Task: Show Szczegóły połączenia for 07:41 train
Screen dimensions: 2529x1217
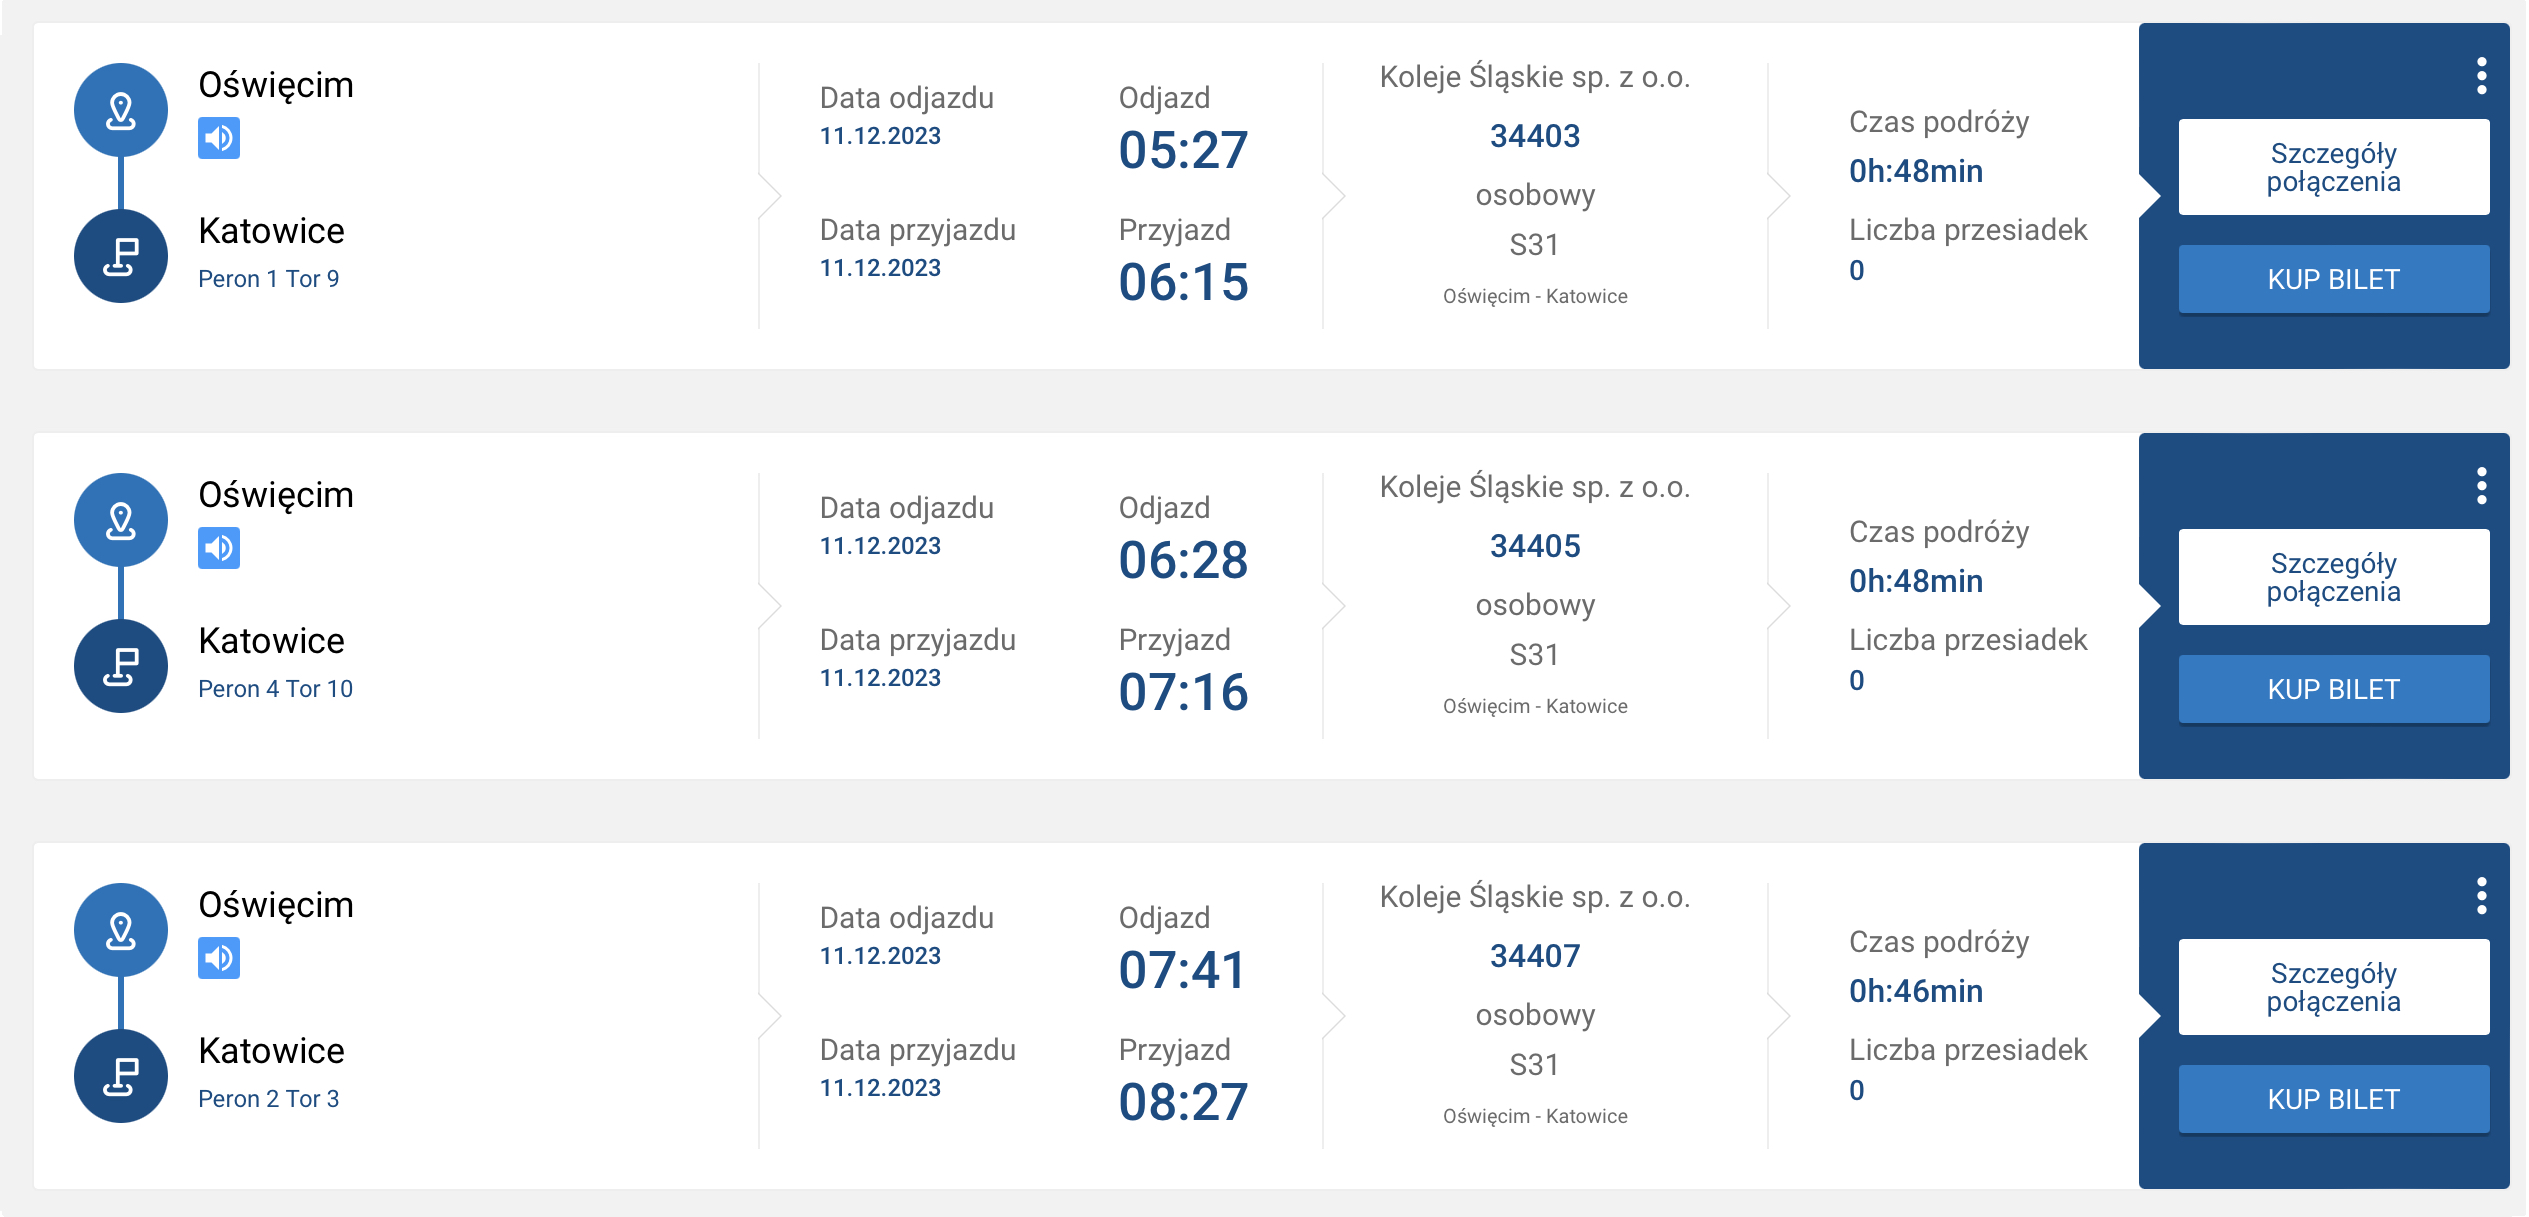Action: point(2334,987)
